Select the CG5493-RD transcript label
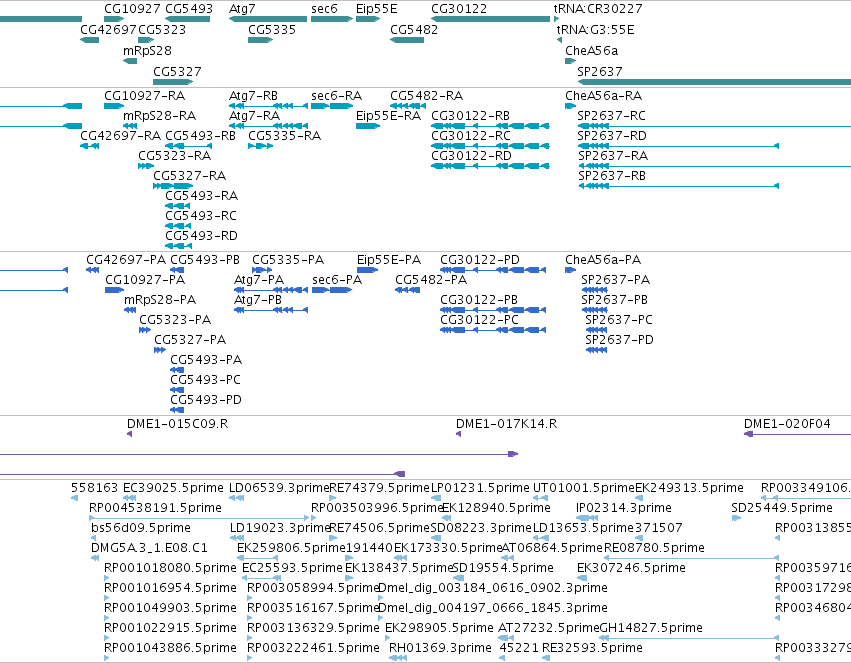 [x=201, y=236]
